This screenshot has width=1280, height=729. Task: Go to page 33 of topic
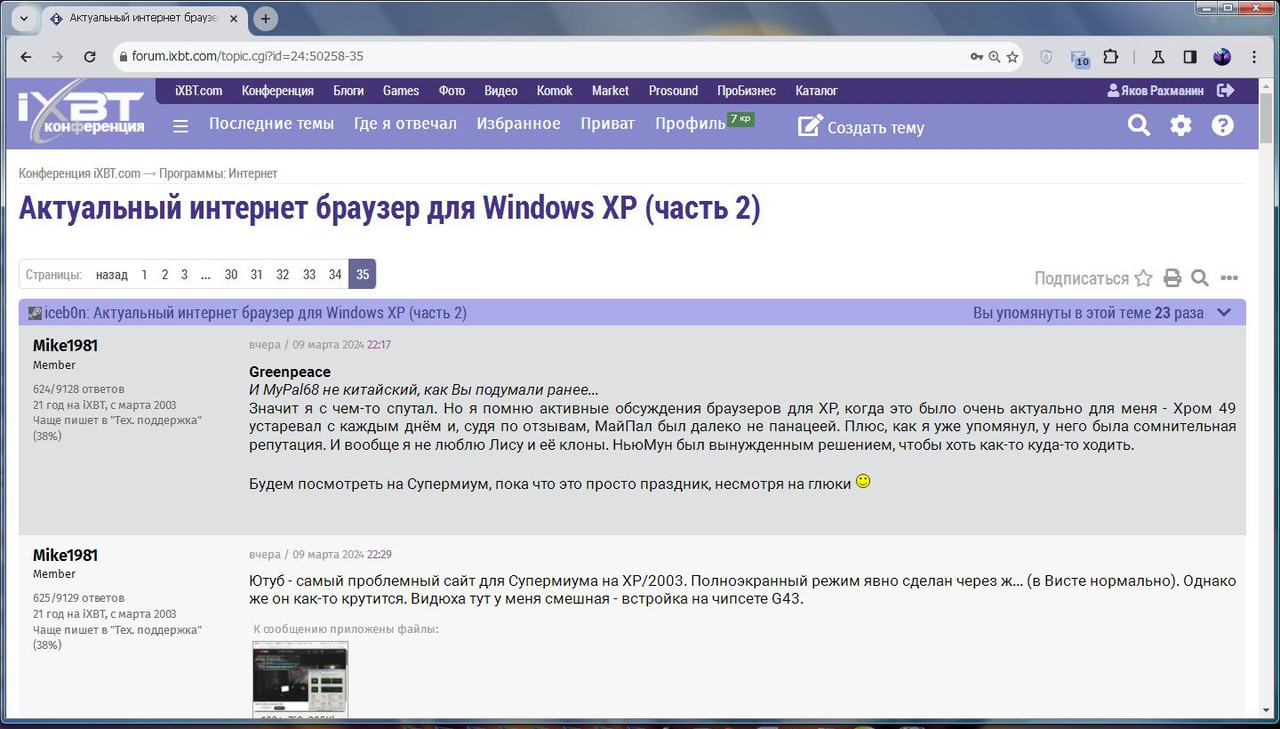(x=309, y=274)
